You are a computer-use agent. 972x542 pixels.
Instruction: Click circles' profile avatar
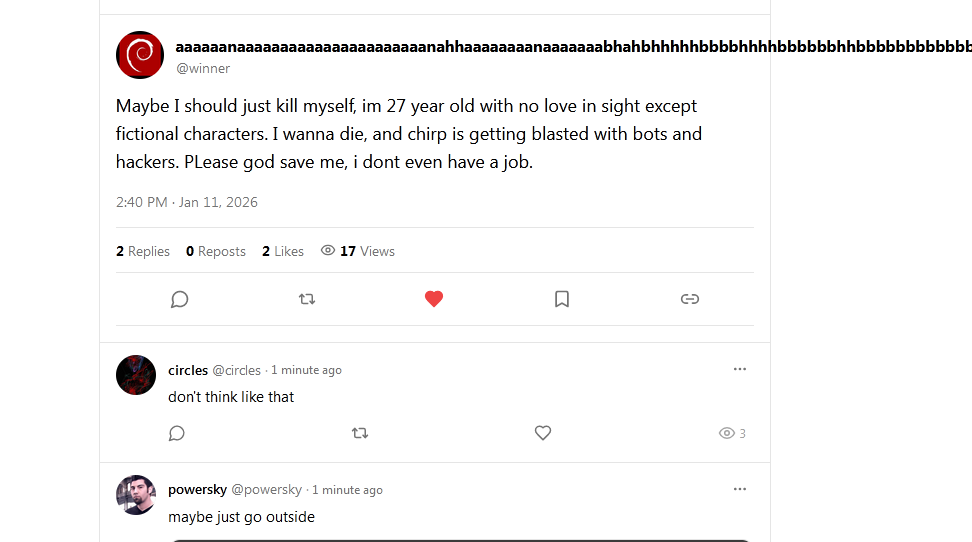(x=136, y=375)
